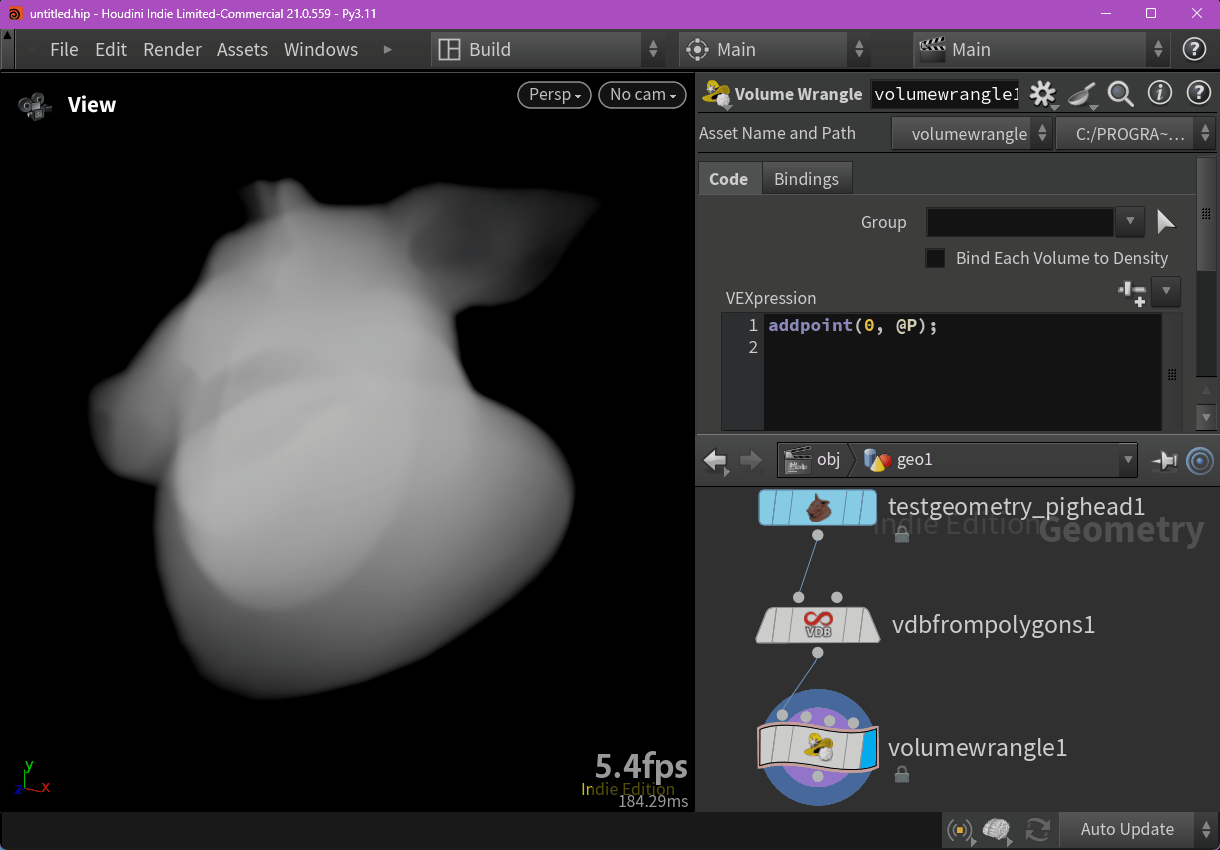Click in the VEXpression code editor

960,380
